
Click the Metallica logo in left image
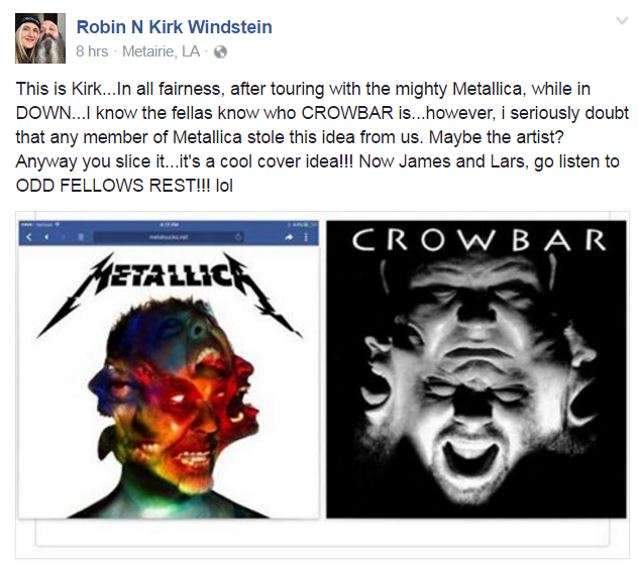(x=169, y=293)
